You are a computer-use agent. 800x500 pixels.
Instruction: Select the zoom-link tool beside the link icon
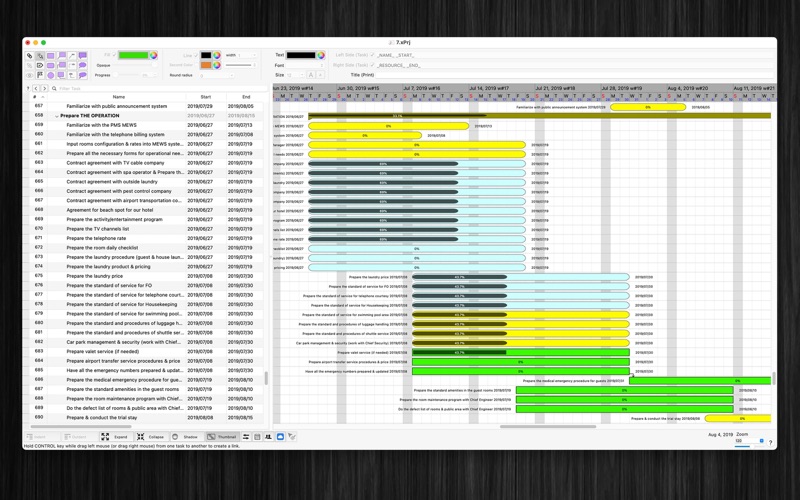click(40, 56)
